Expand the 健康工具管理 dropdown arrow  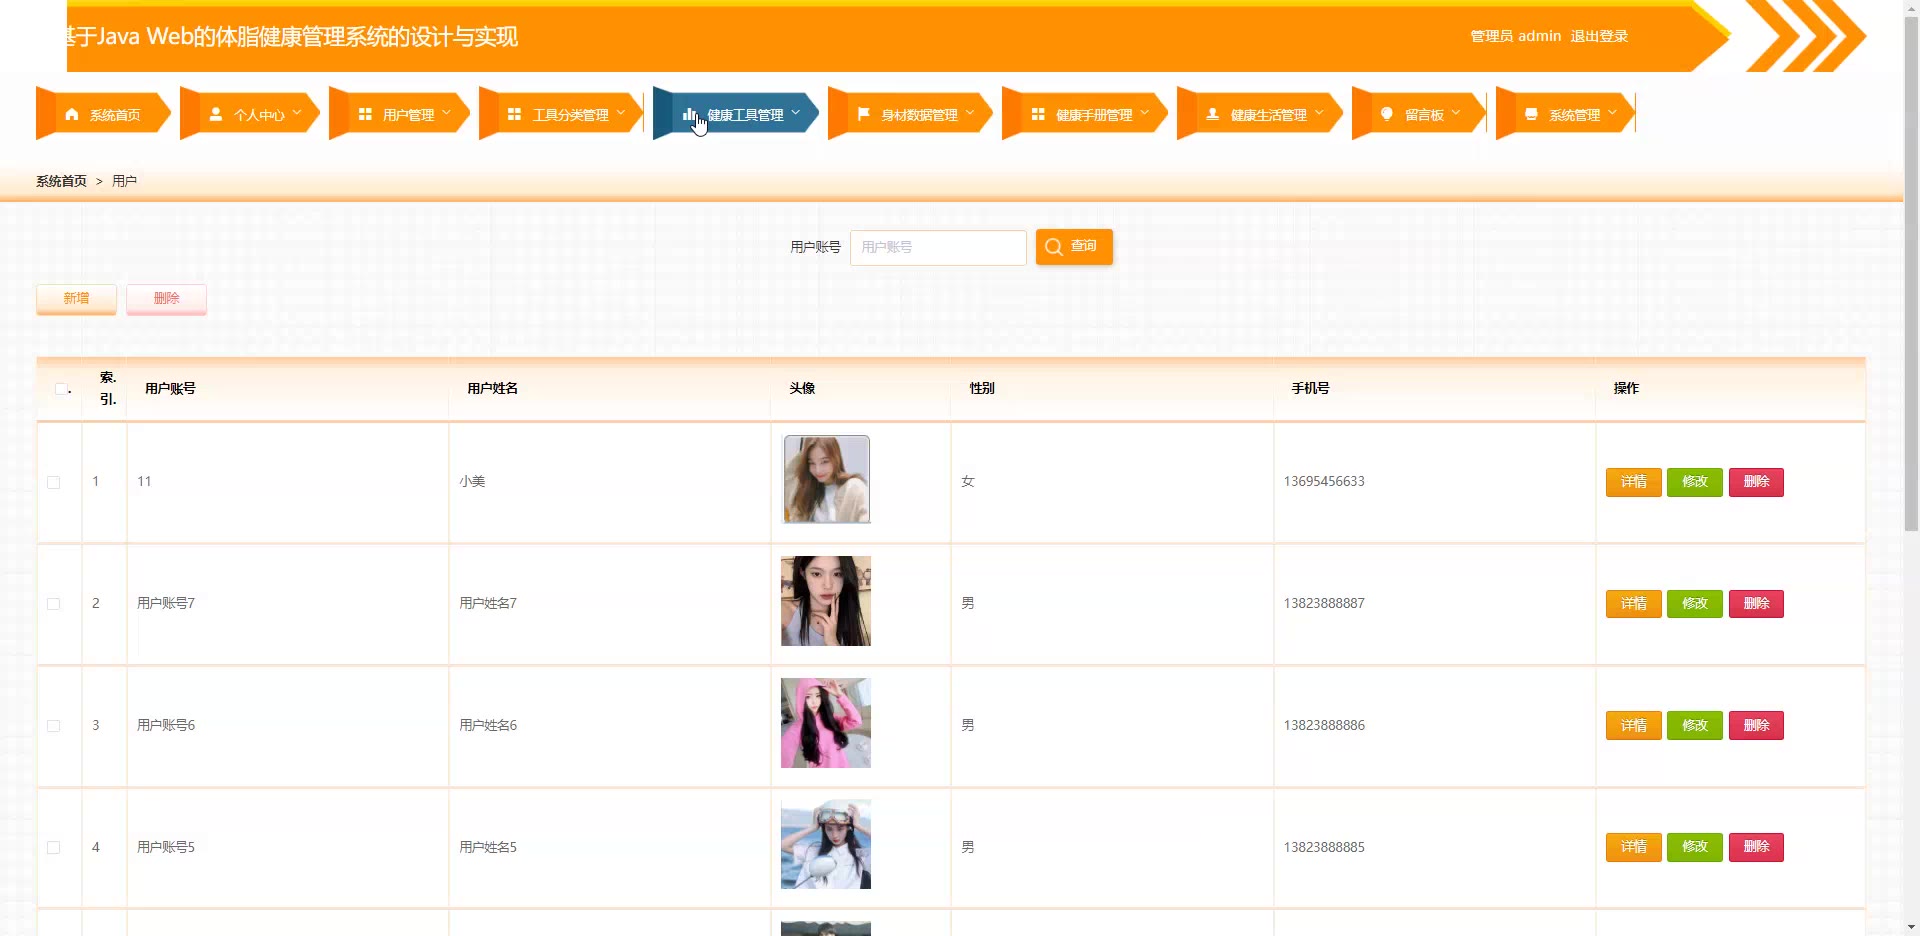pos(796,113)
